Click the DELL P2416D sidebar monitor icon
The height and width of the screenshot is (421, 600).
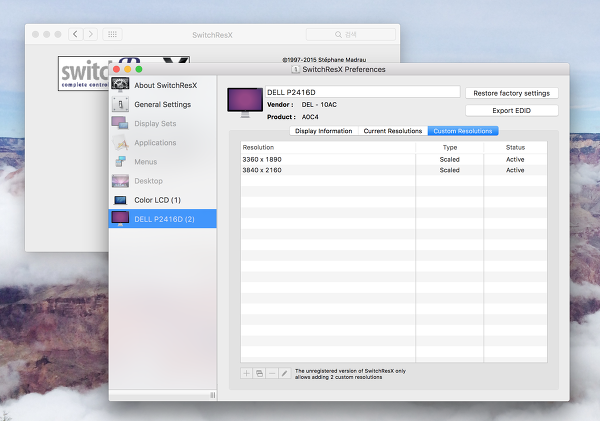pyautogui.click(x=120, y=219)
